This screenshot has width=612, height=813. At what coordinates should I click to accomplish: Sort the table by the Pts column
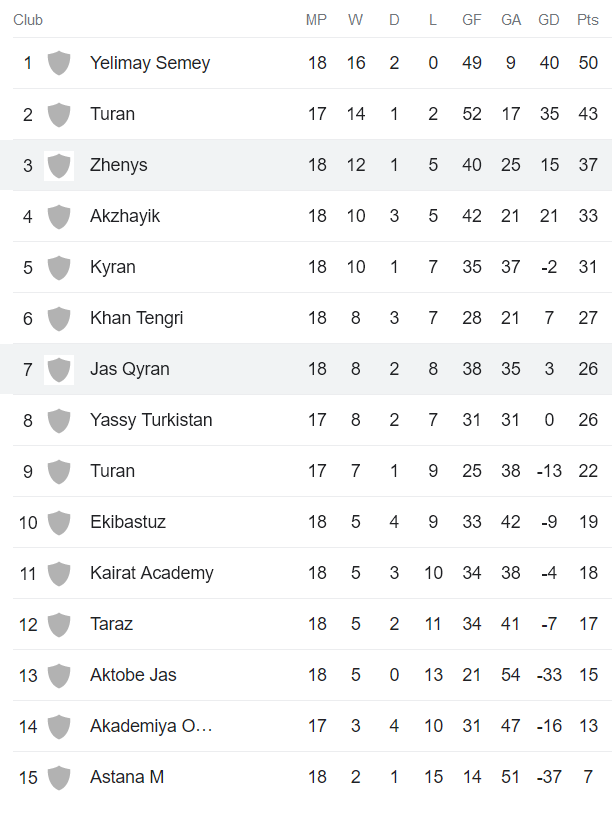(588, 19)
